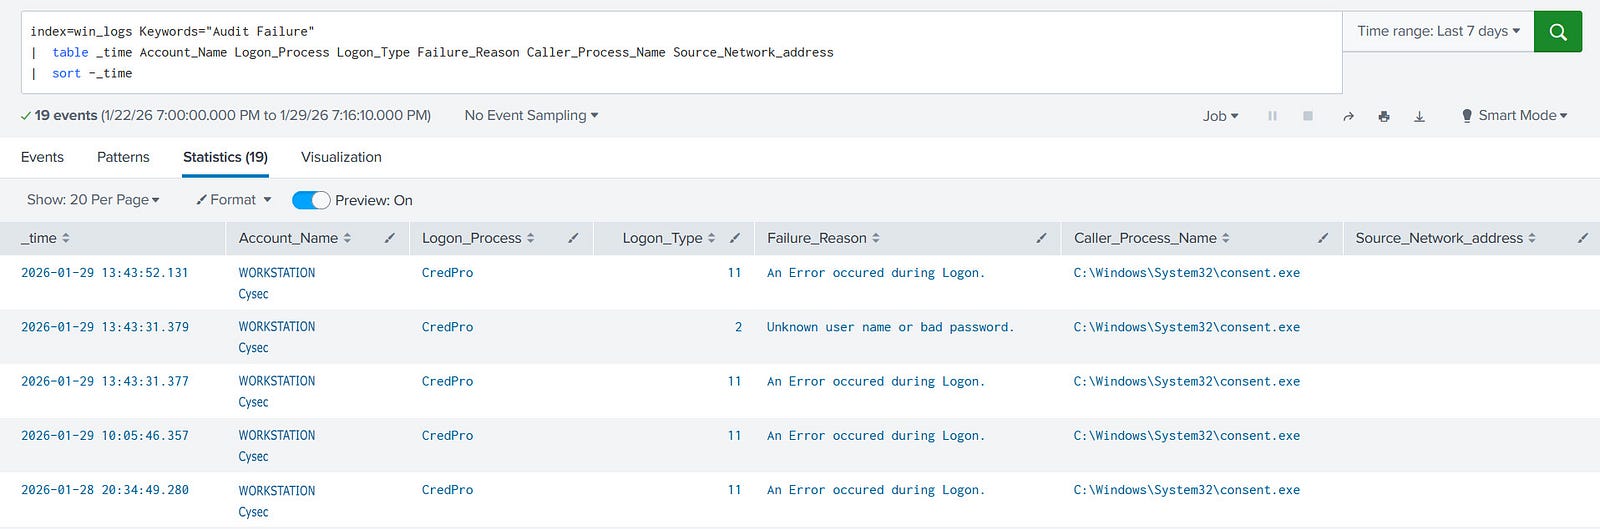Click the 19 events count text
This screenshot has height=529, width=1600.
[x=66, y=115]
